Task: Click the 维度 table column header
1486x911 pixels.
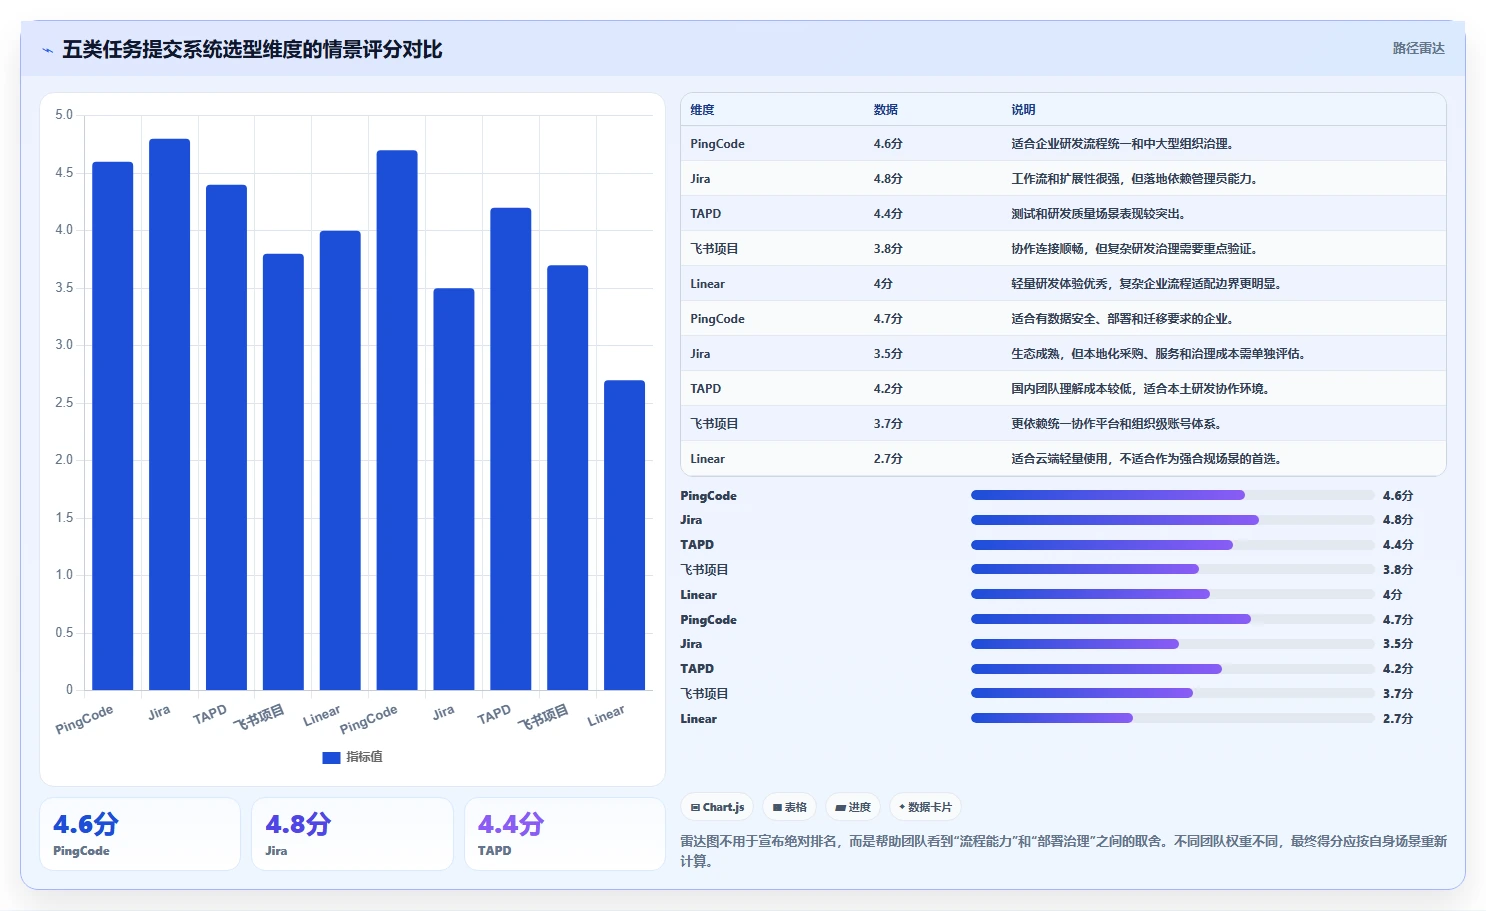Action: [x=702, y=110]
